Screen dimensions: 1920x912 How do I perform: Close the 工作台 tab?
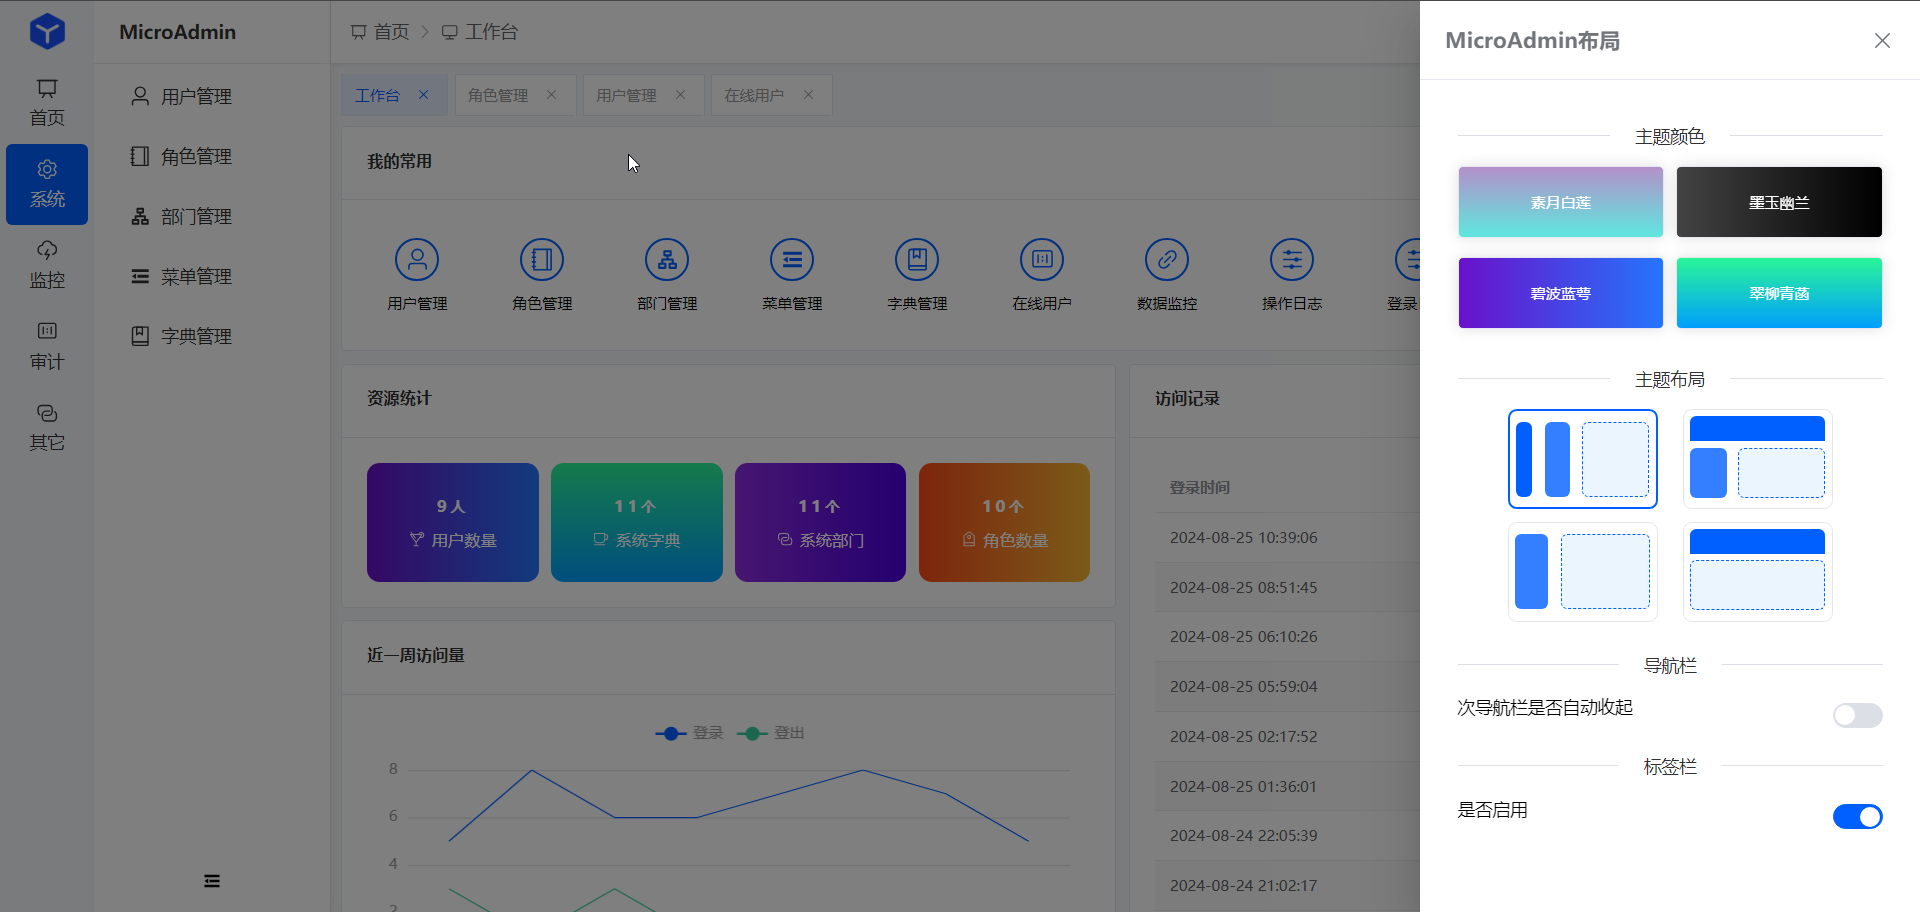click(424, 95)
